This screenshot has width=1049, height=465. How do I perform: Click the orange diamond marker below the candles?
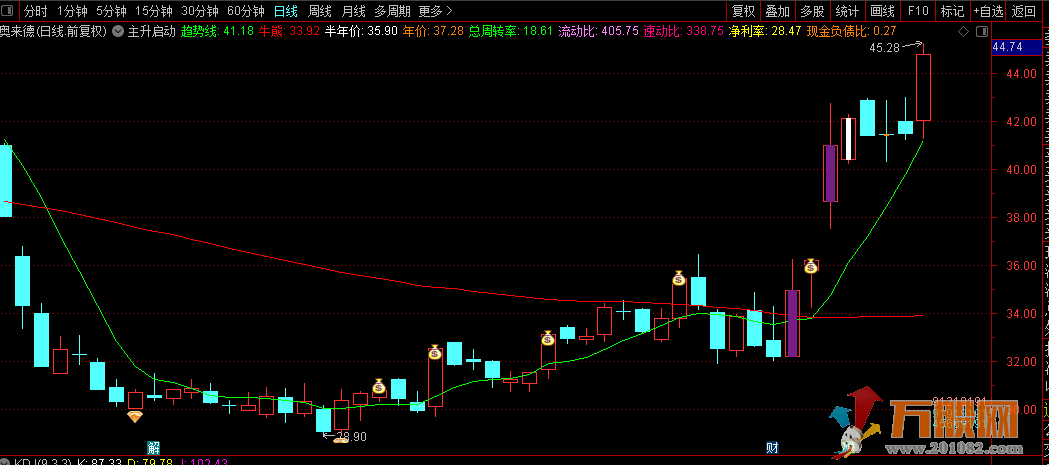[x=134, y=416]
